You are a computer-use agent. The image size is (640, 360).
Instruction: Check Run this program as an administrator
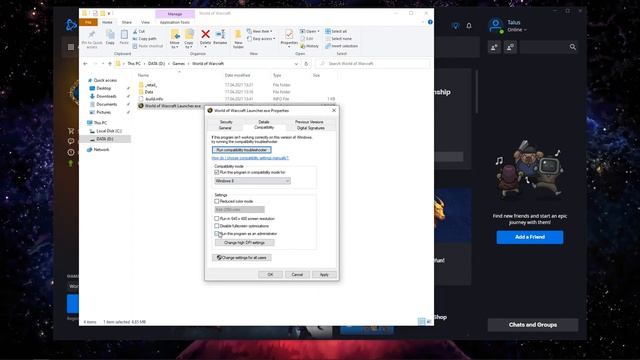(x=217, y=233)
